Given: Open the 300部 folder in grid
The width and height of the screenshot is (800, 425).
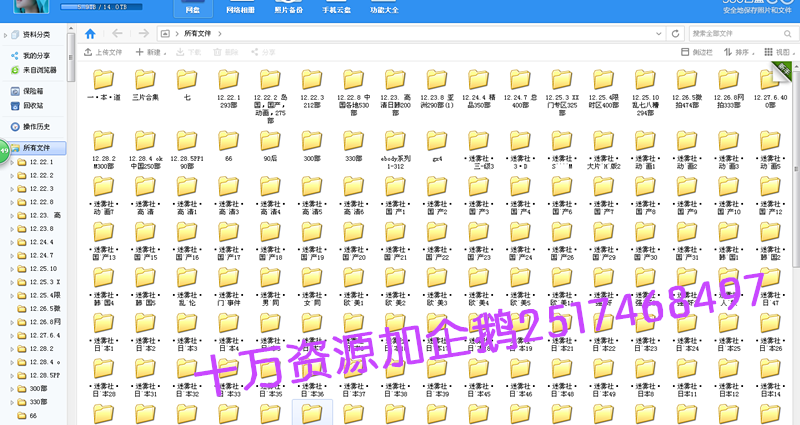Looking at the screenshot, I should pyautogui.click(x=312, y=146).
